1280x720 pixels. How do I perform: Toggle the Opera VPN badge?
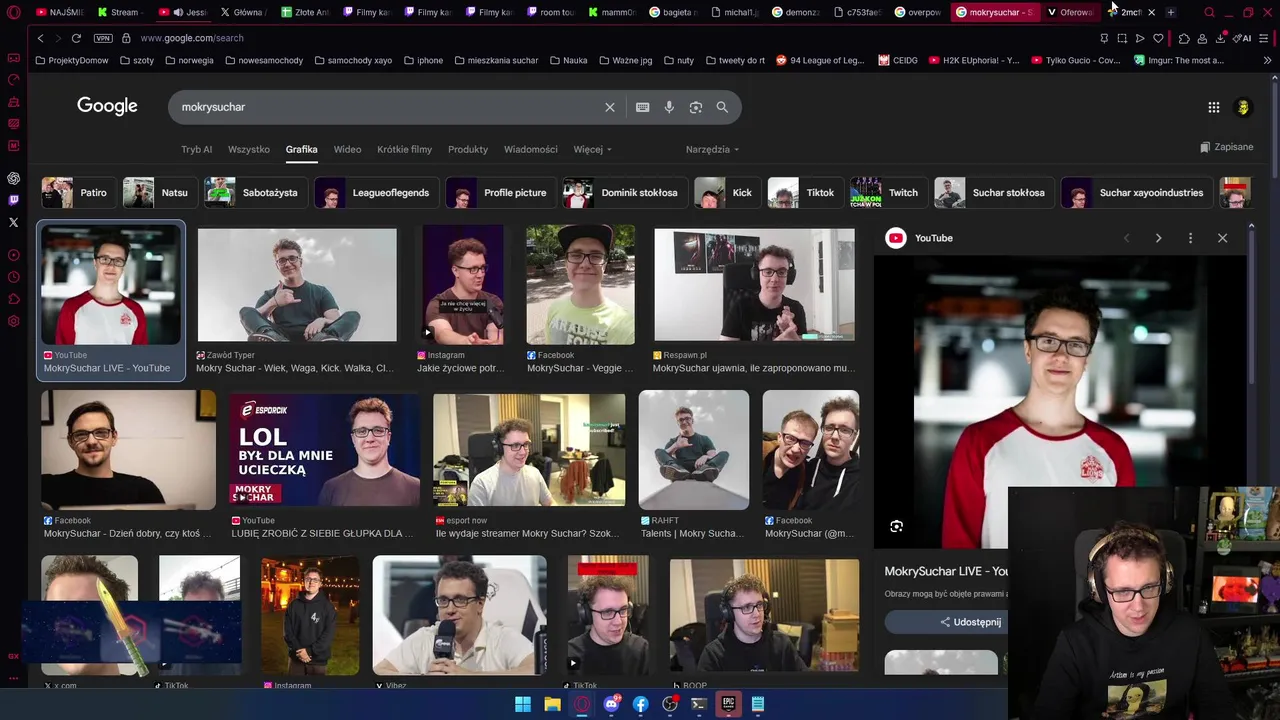tap(103, 38)
